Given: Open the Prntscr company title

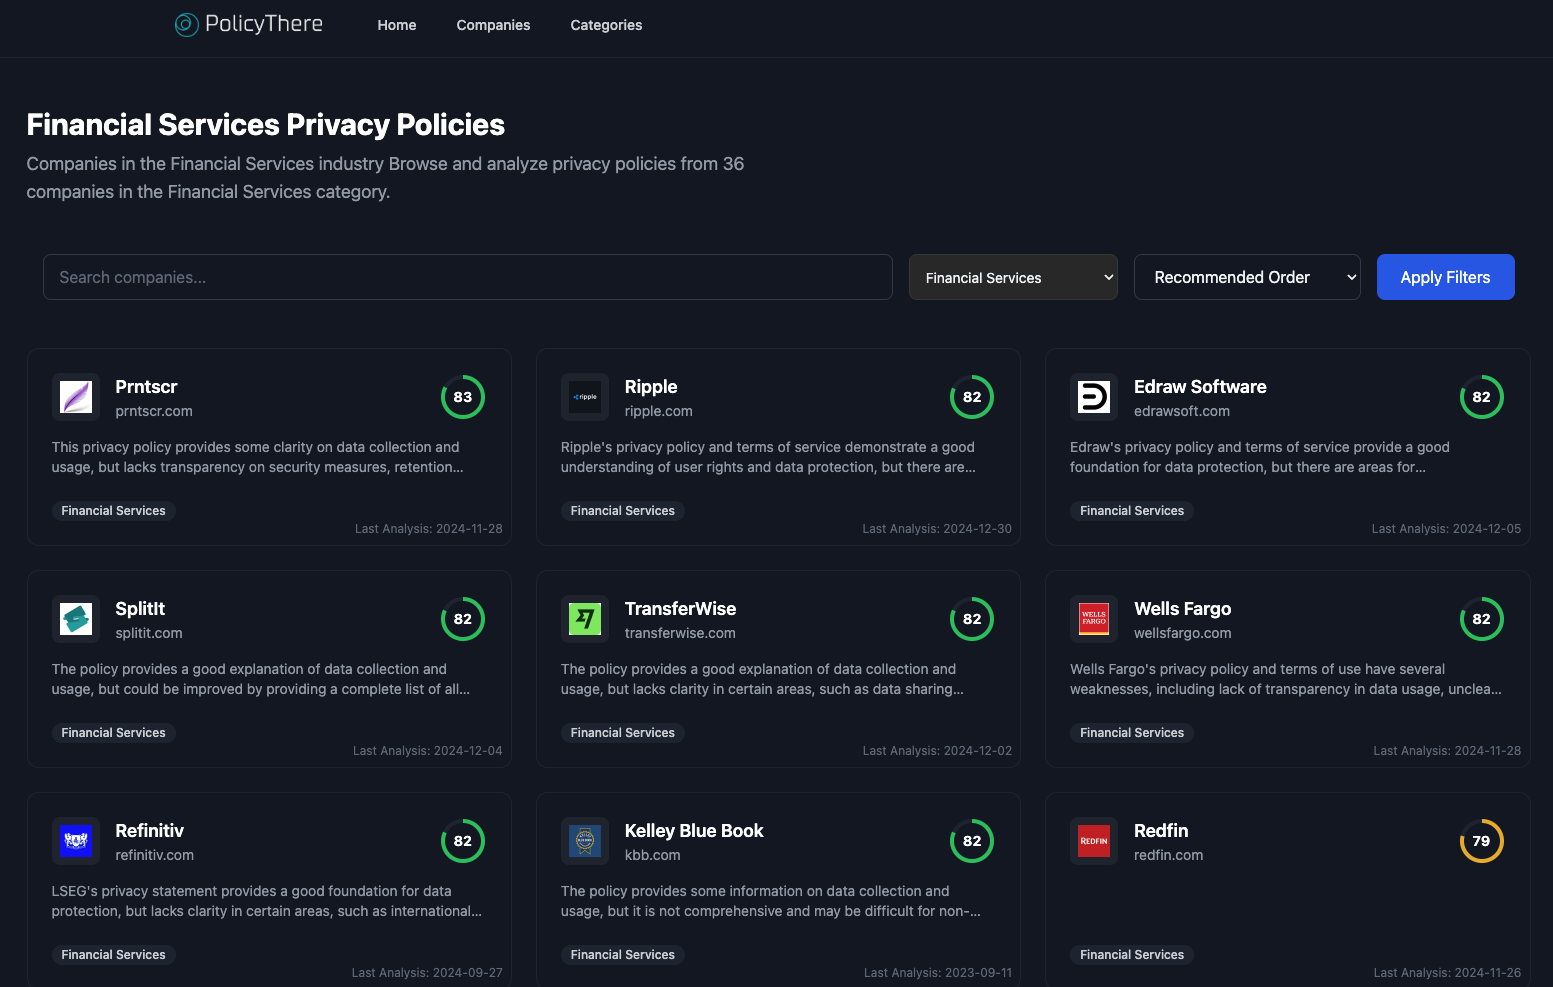Looking at the screenshot, I should (x=146, y=387).
